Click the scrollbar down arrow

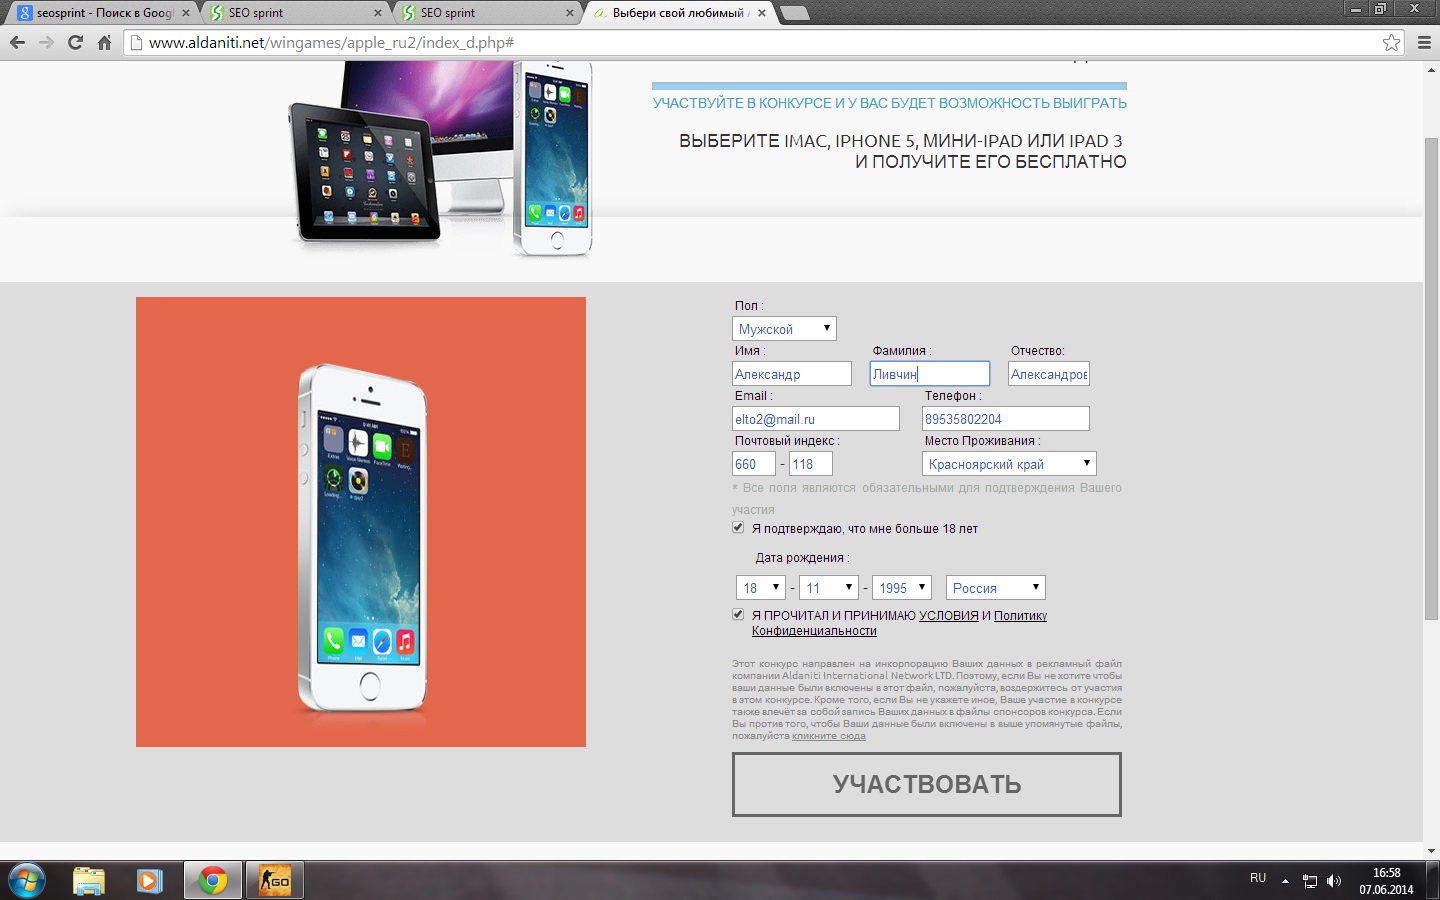[1431, 851]
